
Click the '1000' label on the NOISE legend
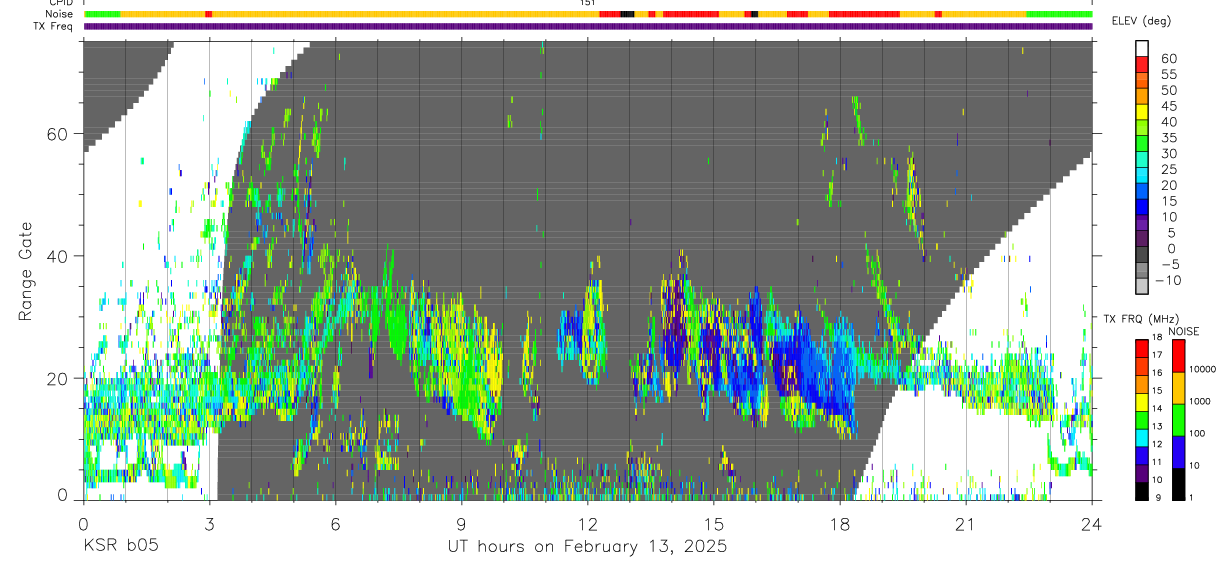(1200, 401)
